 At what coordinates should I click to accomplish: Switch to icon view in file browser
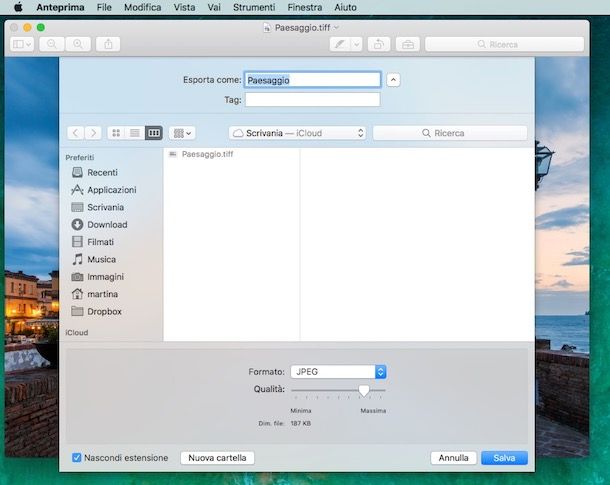pos(116,133)
